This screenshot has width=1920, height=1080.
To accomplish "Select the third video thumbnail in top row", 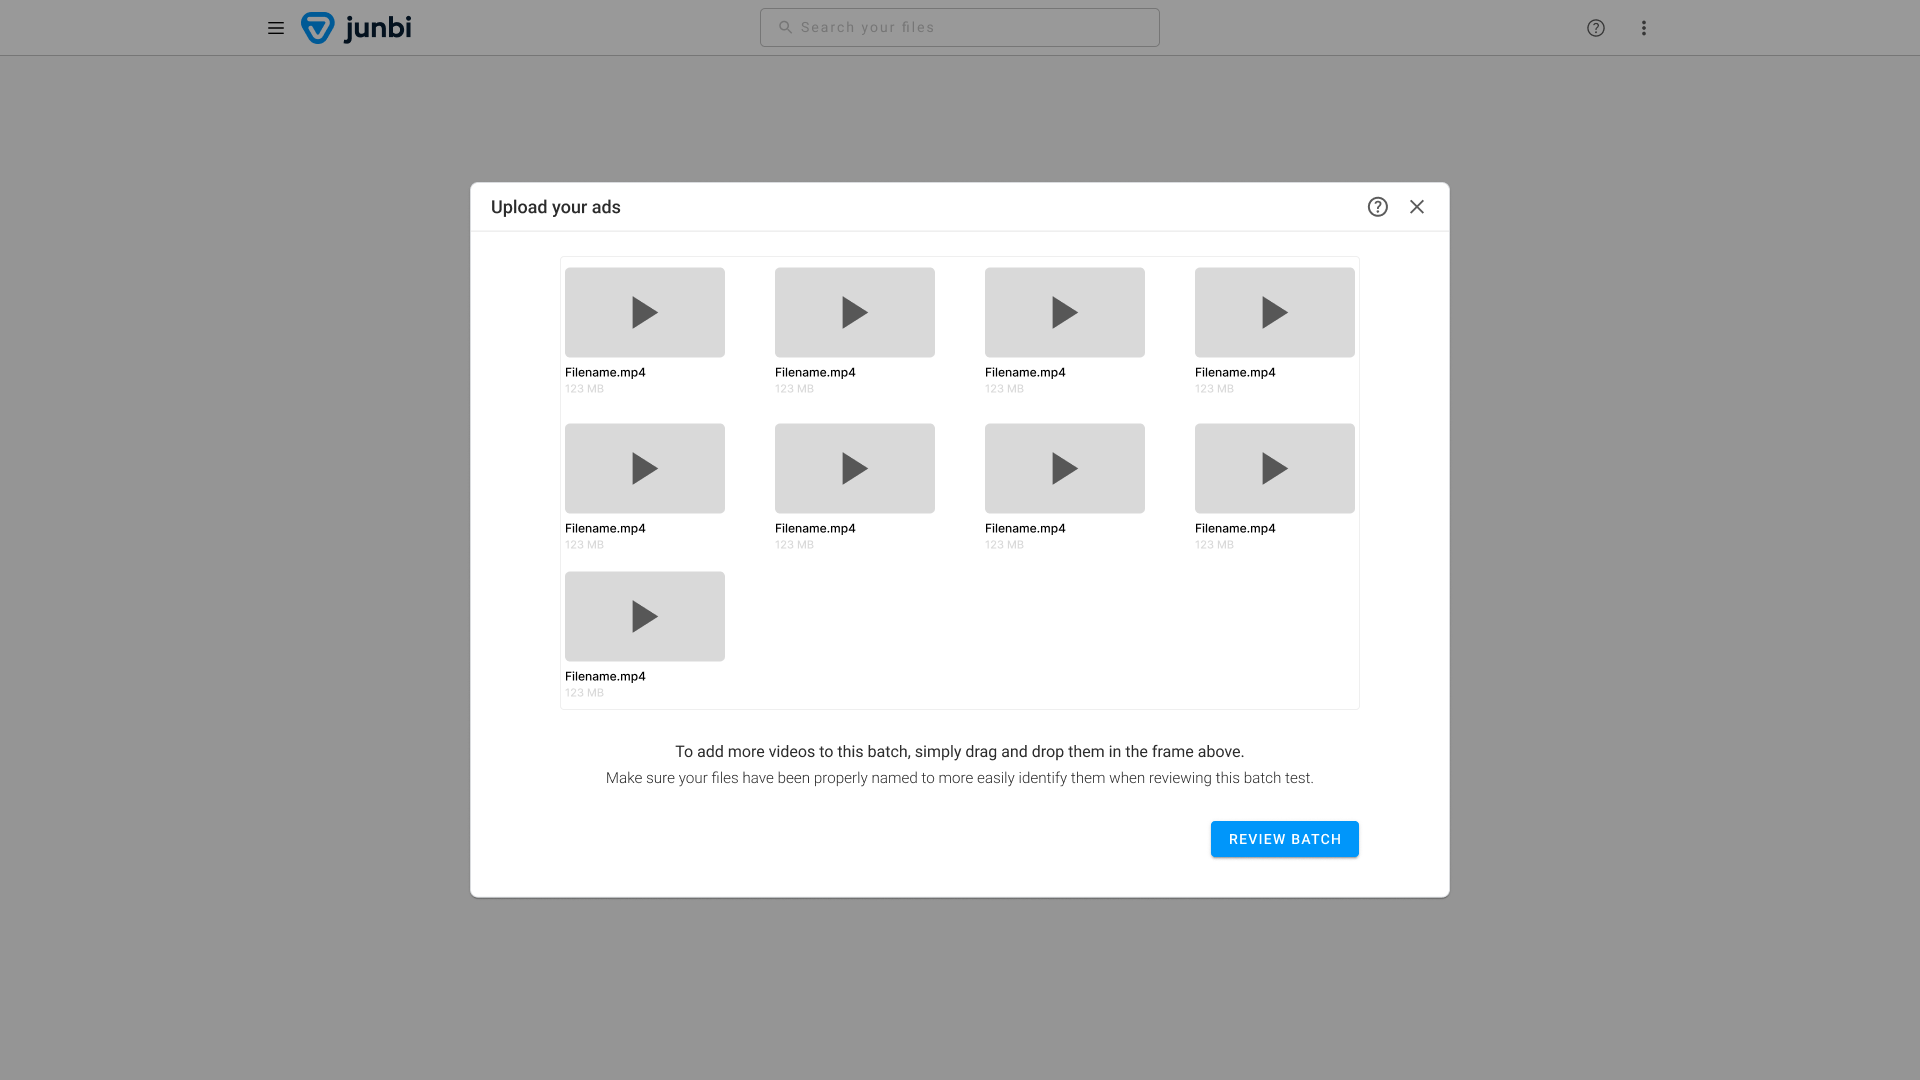I will tap(1065, 313).
